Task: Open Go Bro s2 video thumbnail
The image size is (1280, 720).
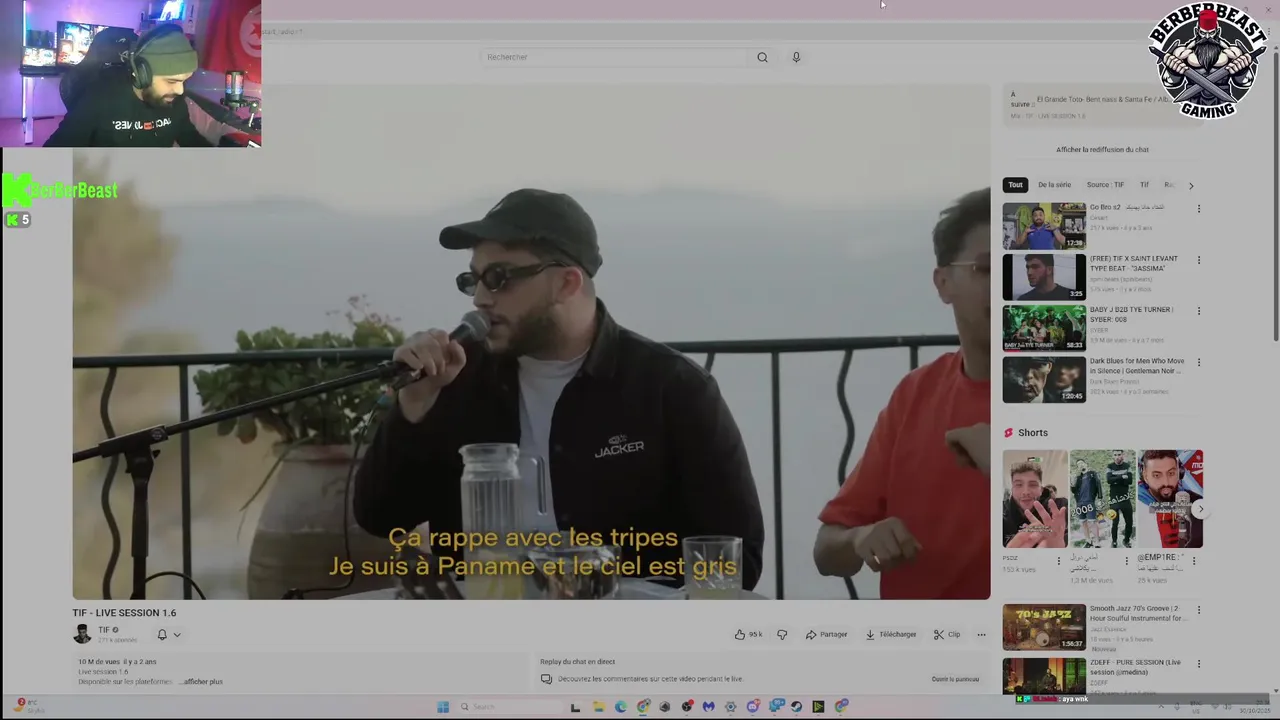Action: (1044, 226)
